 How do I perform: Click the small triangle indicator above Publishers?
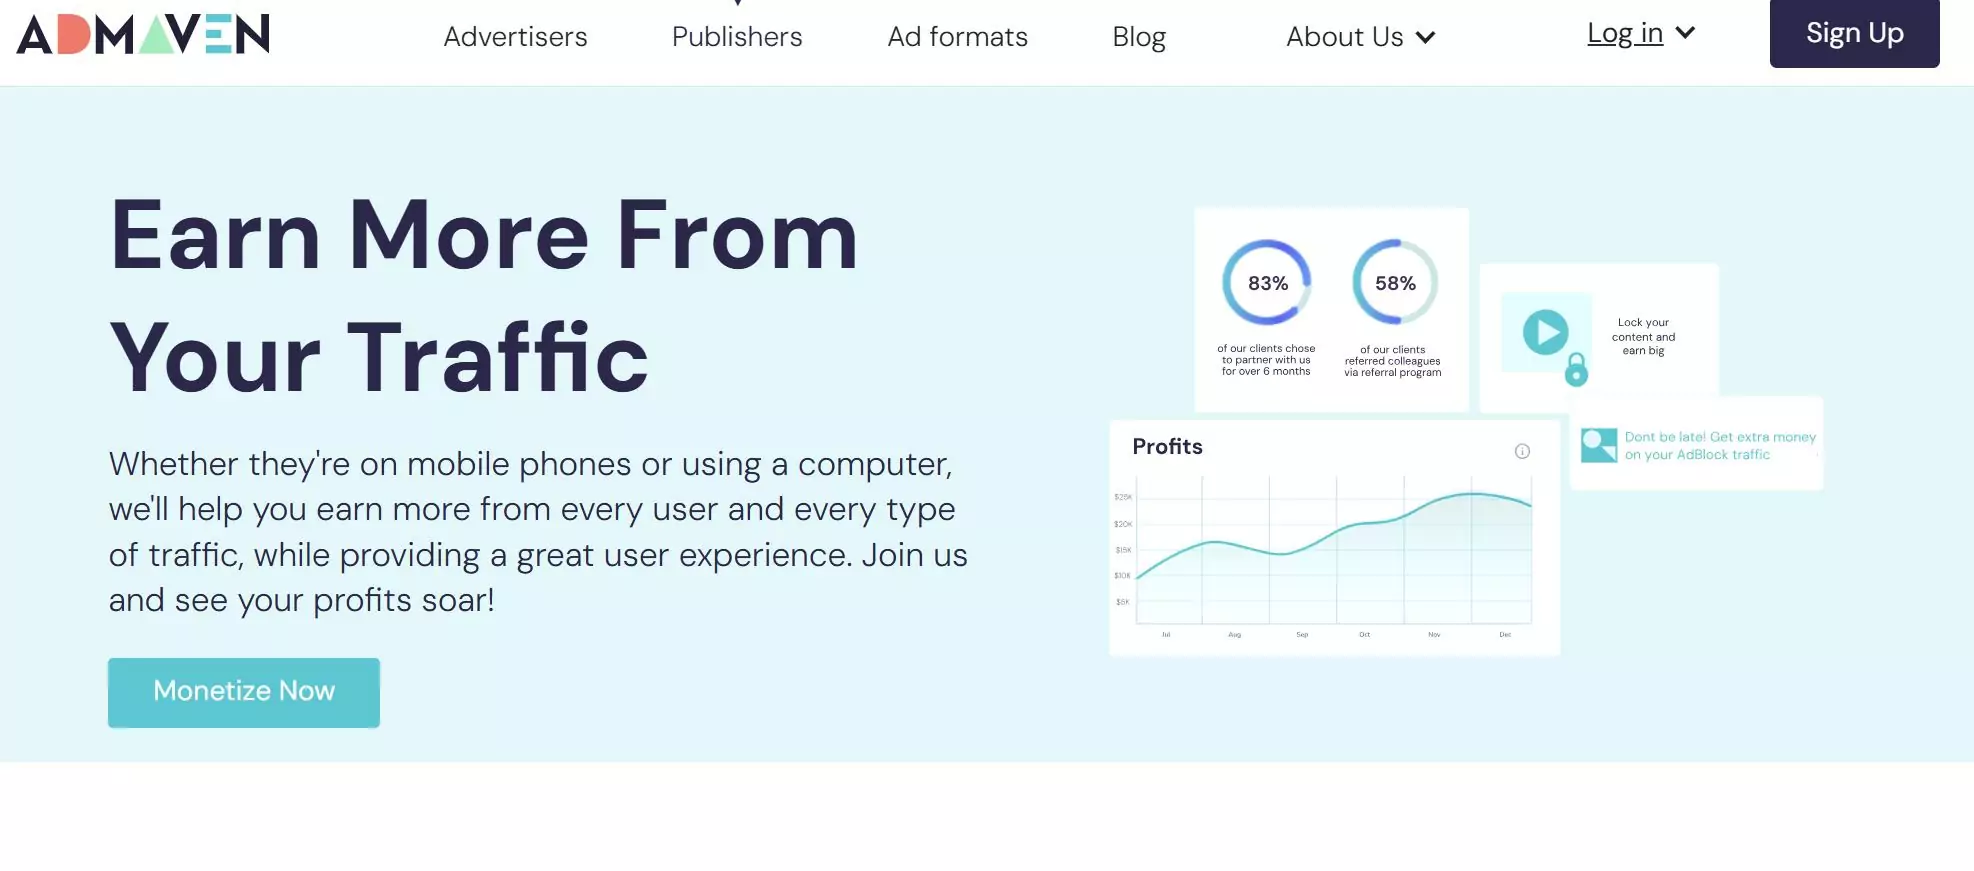click(x=739, y=3)
